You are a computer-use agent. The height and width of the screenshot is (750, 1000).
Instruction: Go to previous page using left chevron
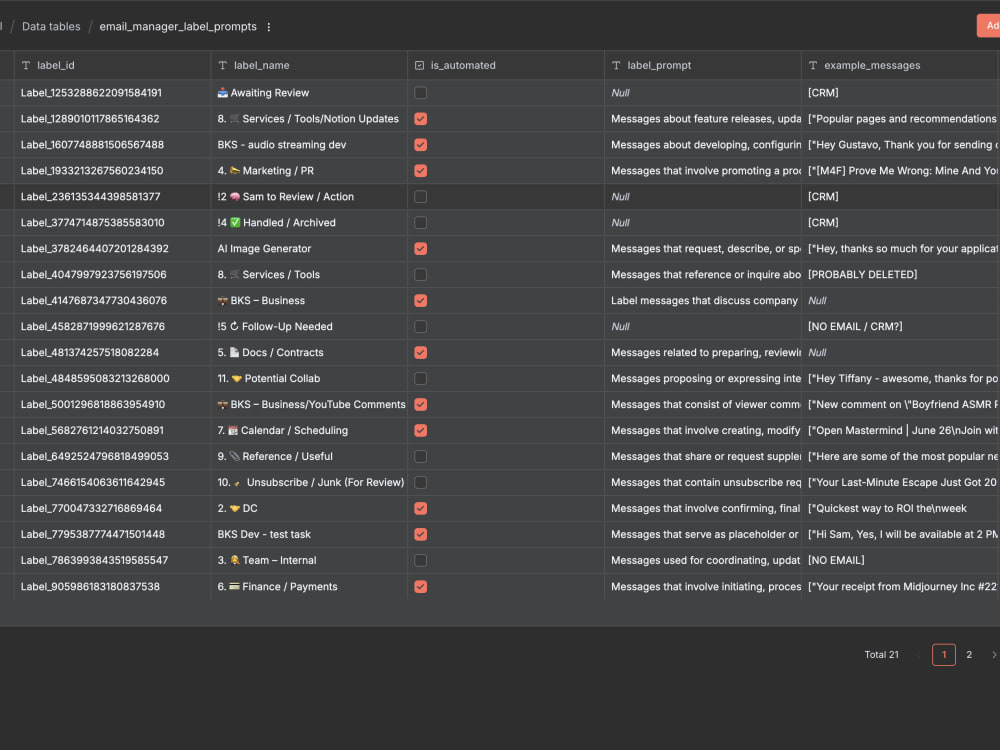pos(918,654)
